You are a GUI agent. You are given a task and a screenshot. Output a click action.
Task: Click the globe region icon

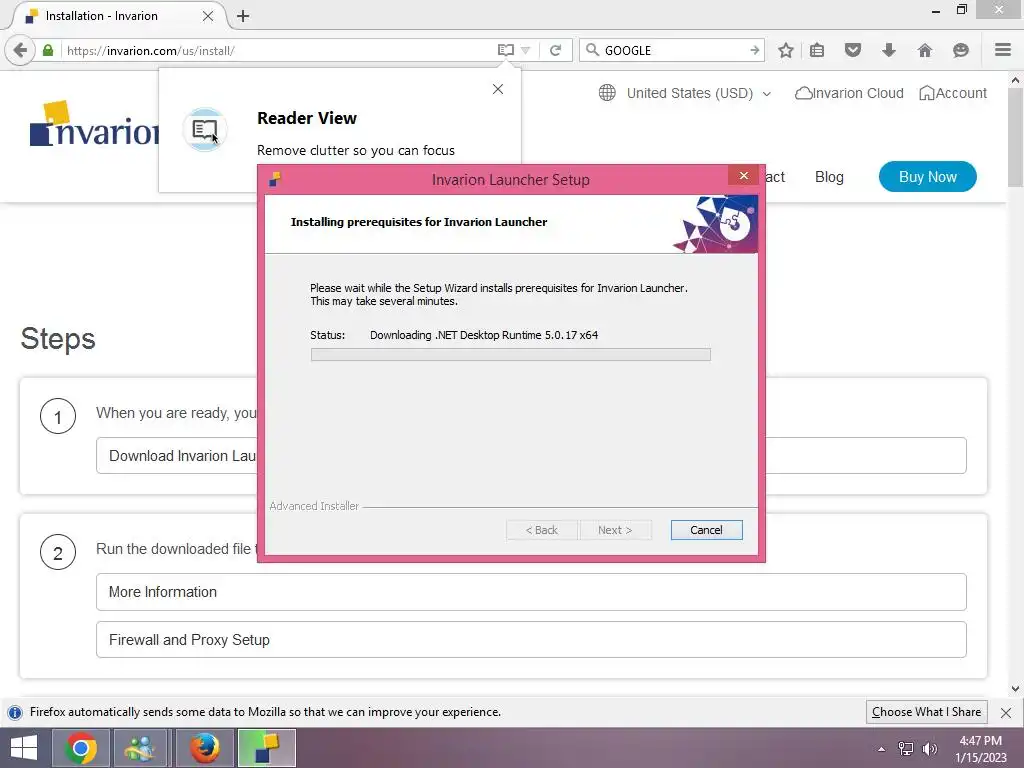[x=607, y=93]
